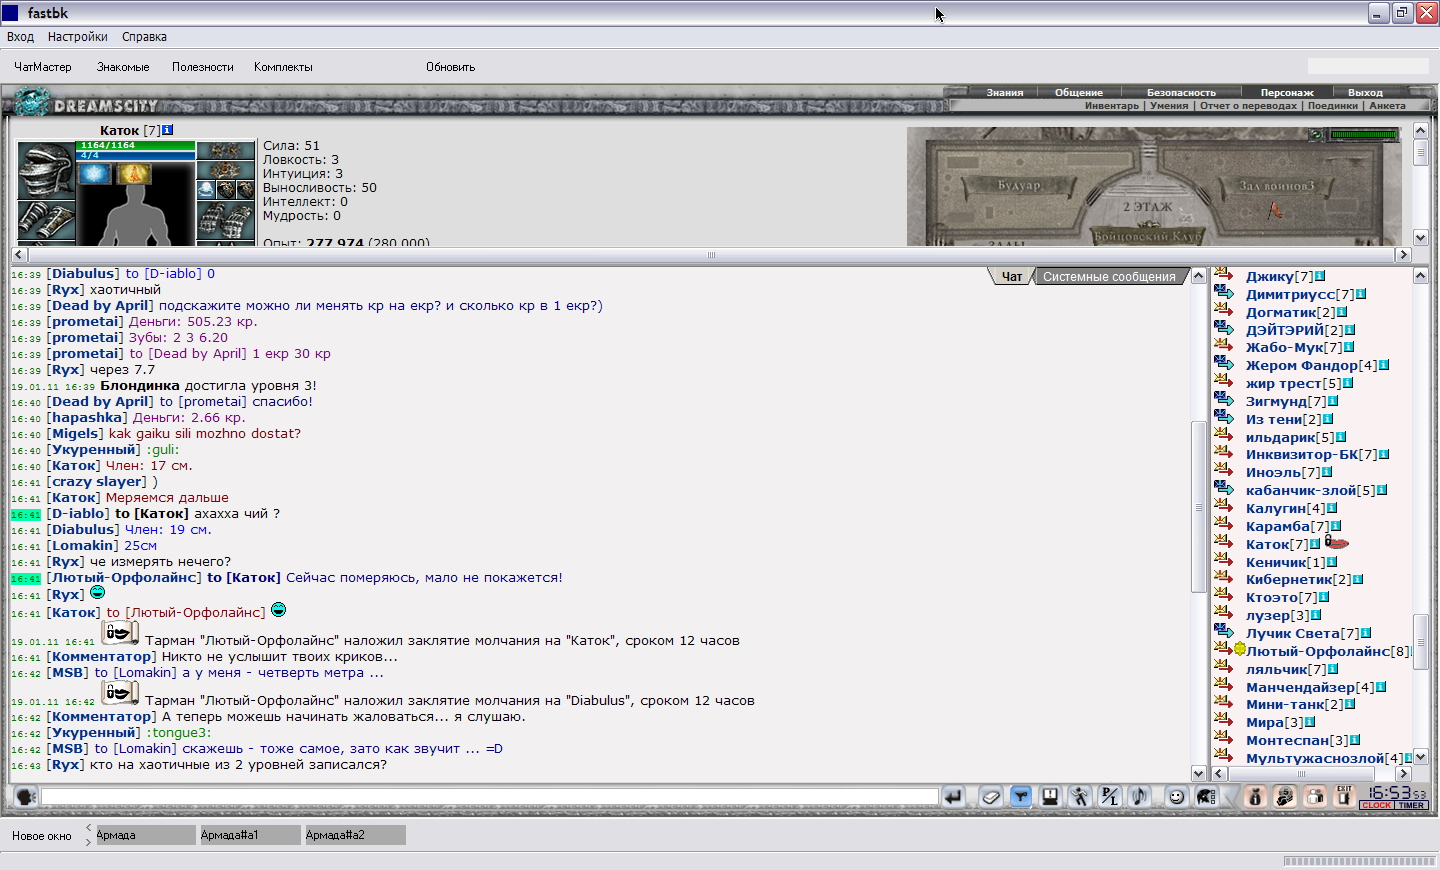The image size is (1440, 870).
Task: Select the Армада window tab
Action: (x=145, y=835)
